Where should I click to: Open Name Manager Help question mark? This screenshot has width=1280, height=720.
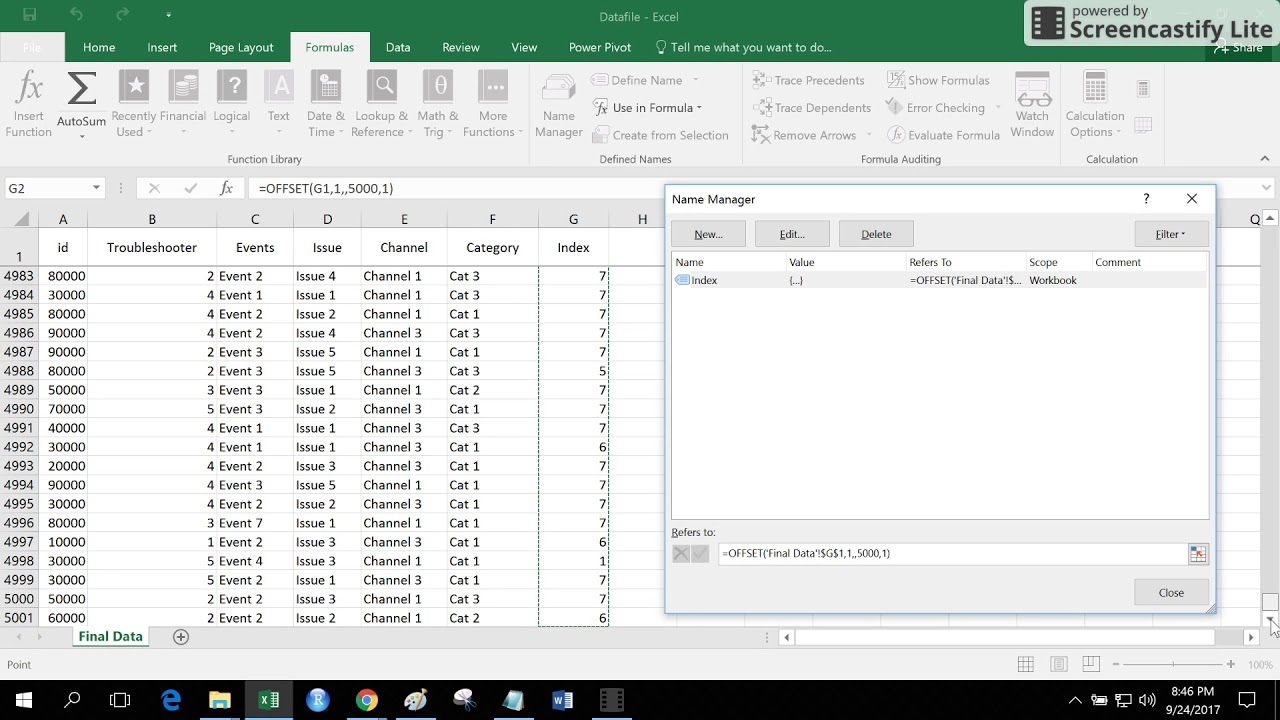pyautogui.click(x=1146, y=199)
